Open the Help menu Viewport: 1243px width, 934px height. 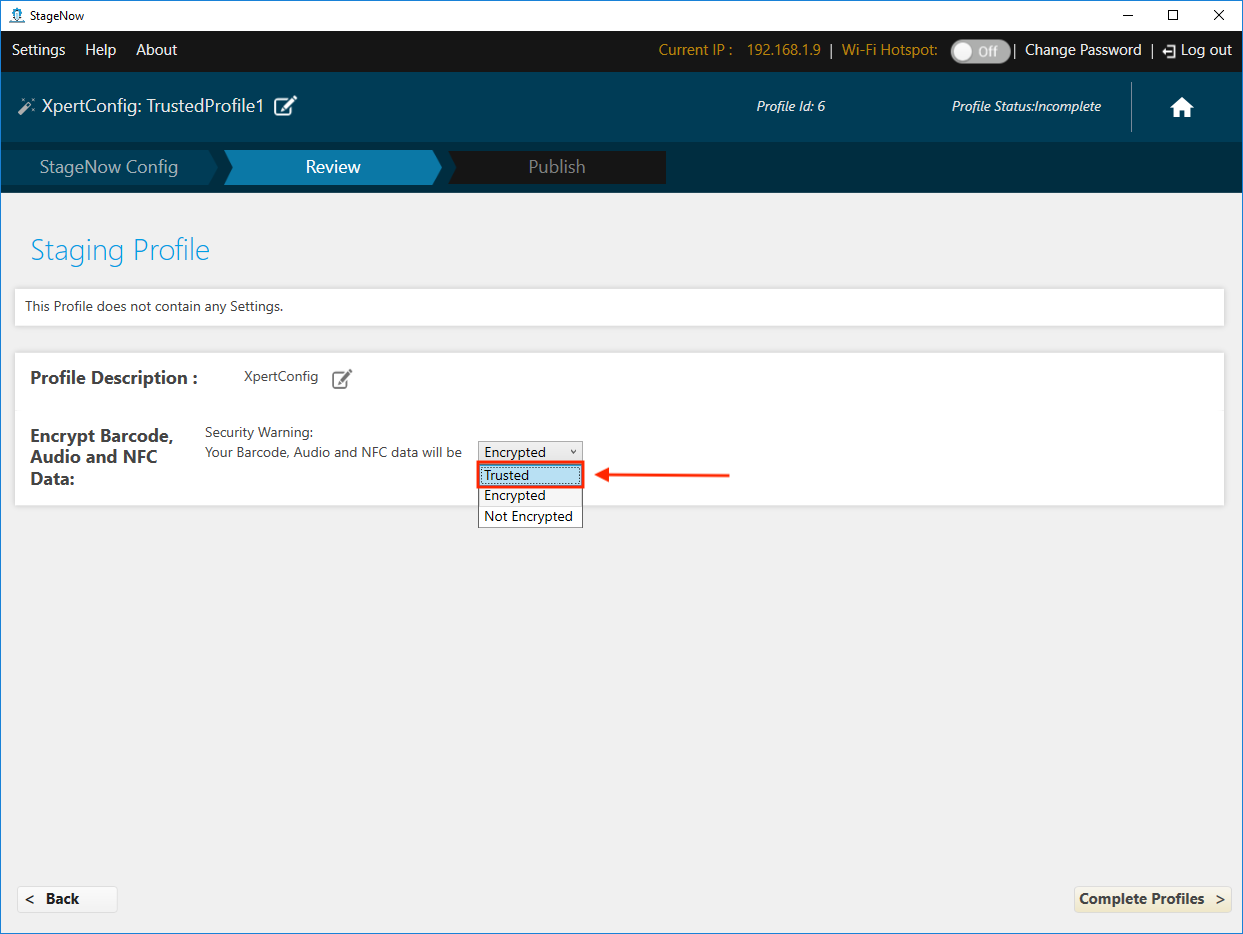(x=100, y=50)
